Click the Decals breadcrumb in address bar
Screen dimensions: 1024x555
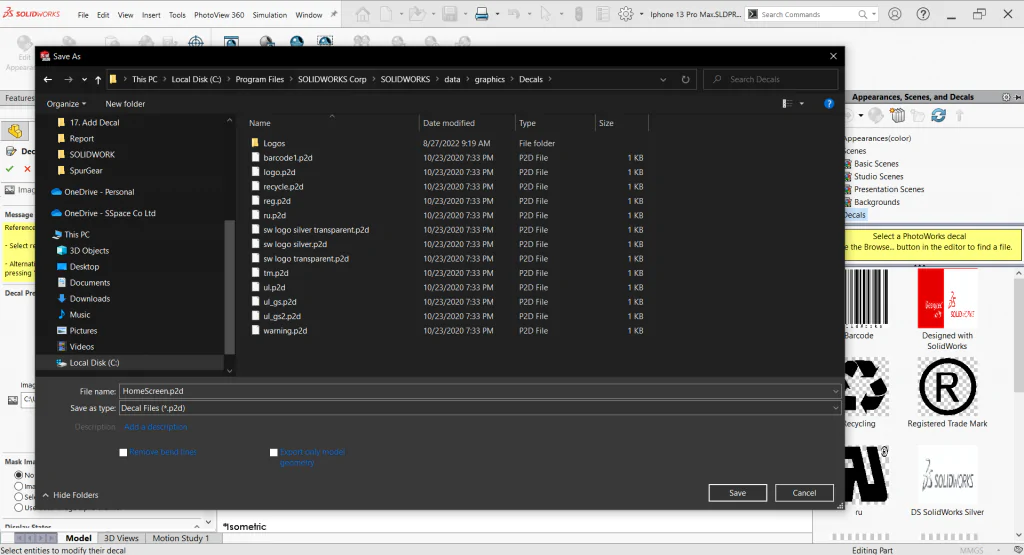pos(530,80)
